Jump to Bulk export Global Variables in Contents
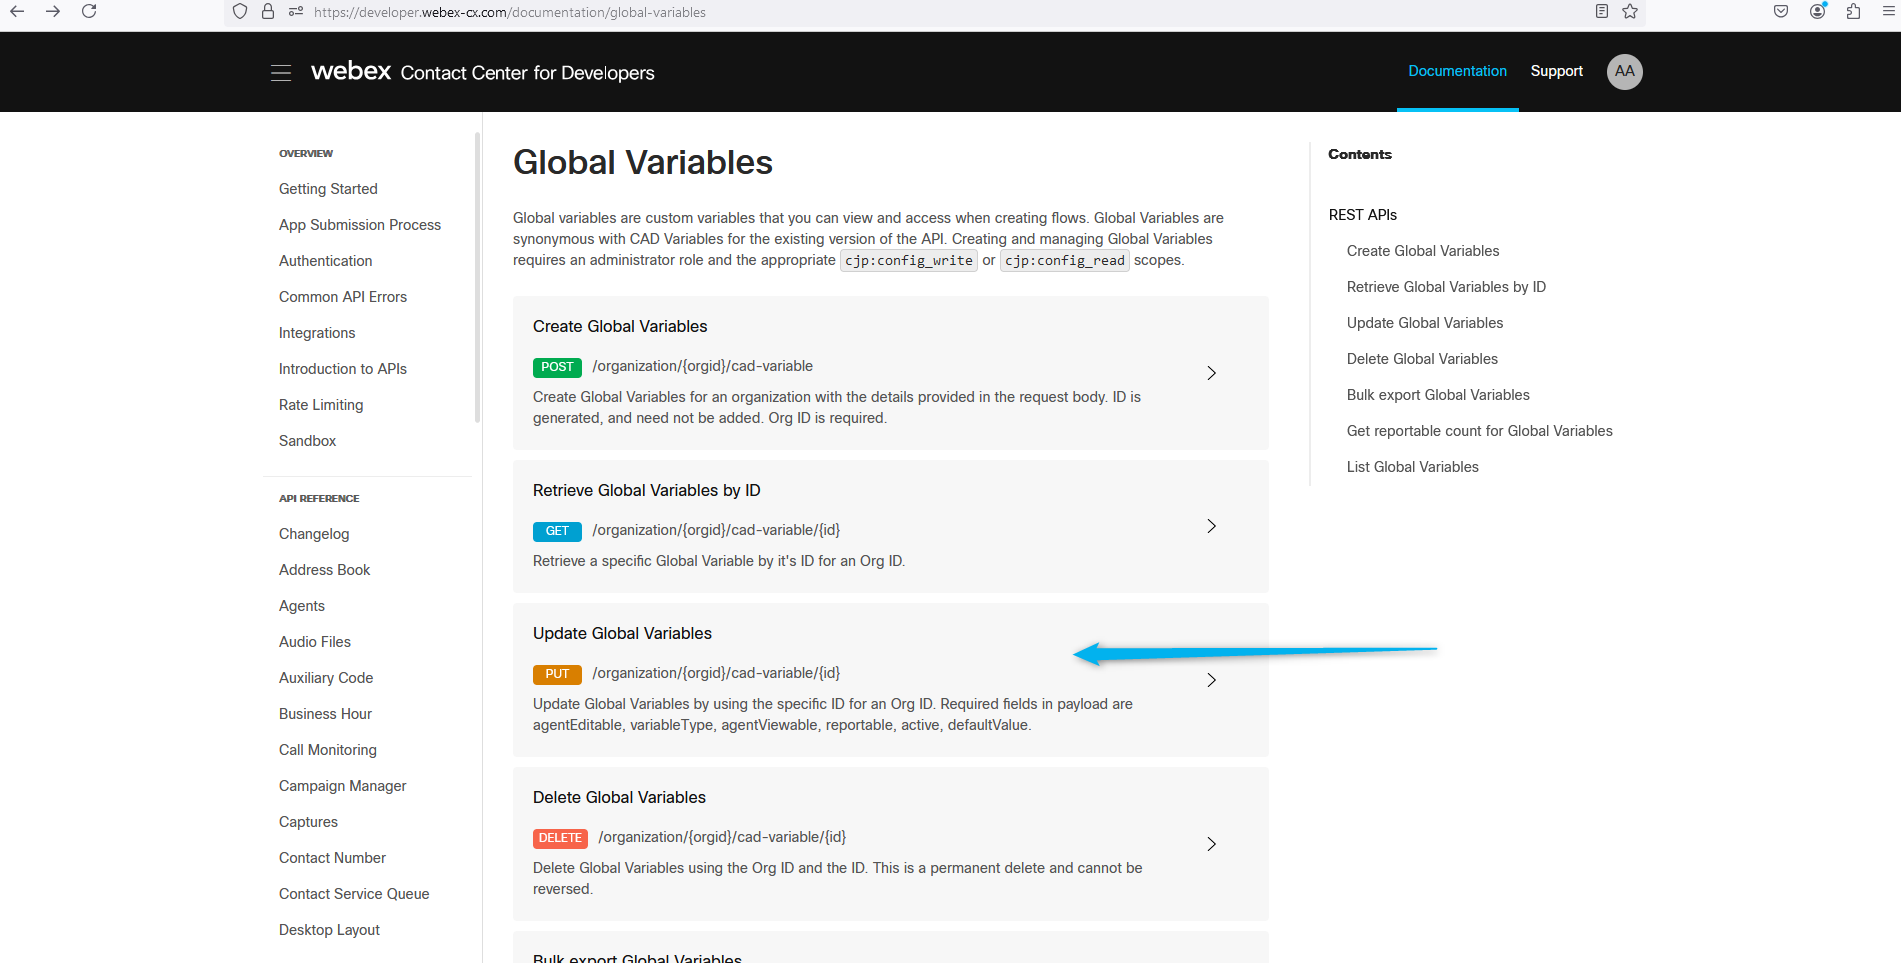This screenshot has width=1901, height=963. 1438,395
